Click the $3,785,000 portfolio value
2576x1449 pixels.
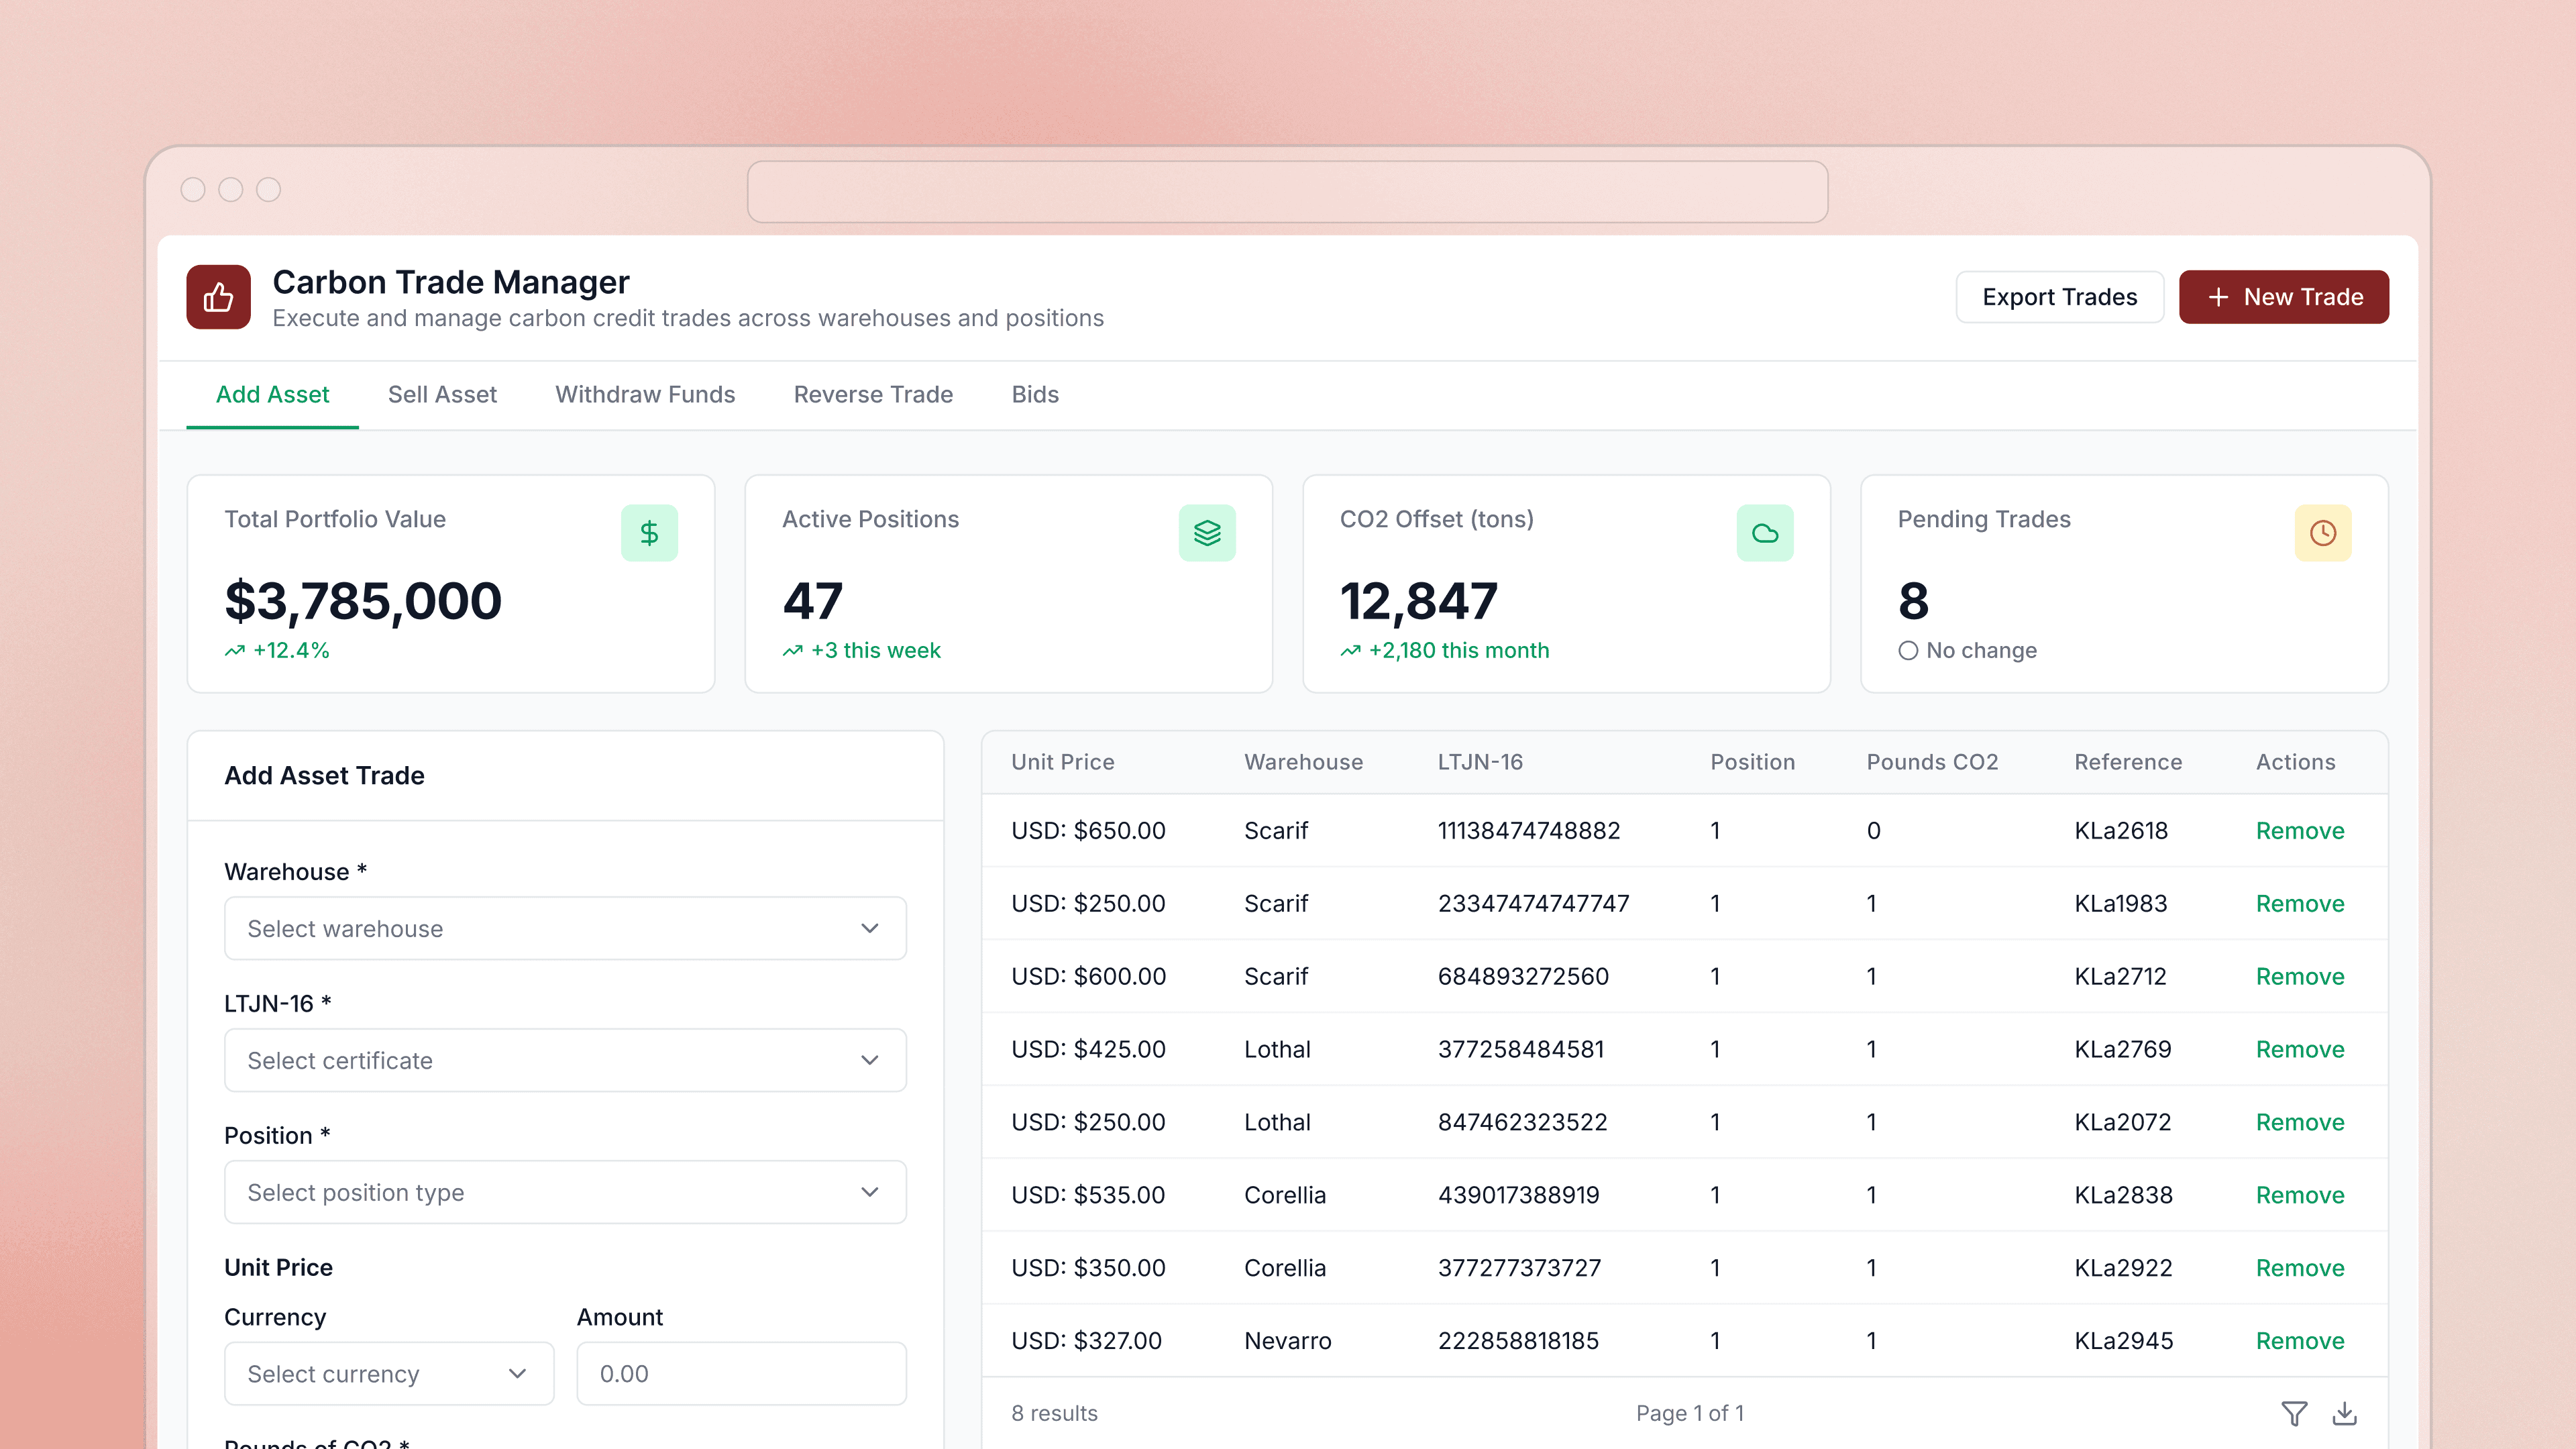[x=363, y=601]
